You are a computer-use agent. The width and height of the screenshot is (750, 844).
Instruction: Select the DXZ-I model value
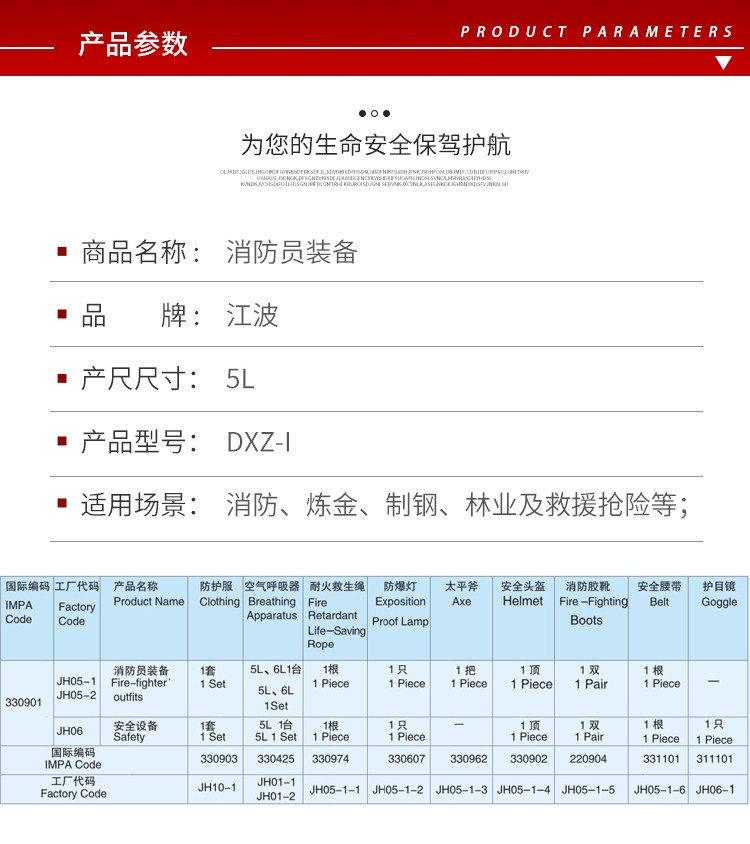click(x=258, y=442)
